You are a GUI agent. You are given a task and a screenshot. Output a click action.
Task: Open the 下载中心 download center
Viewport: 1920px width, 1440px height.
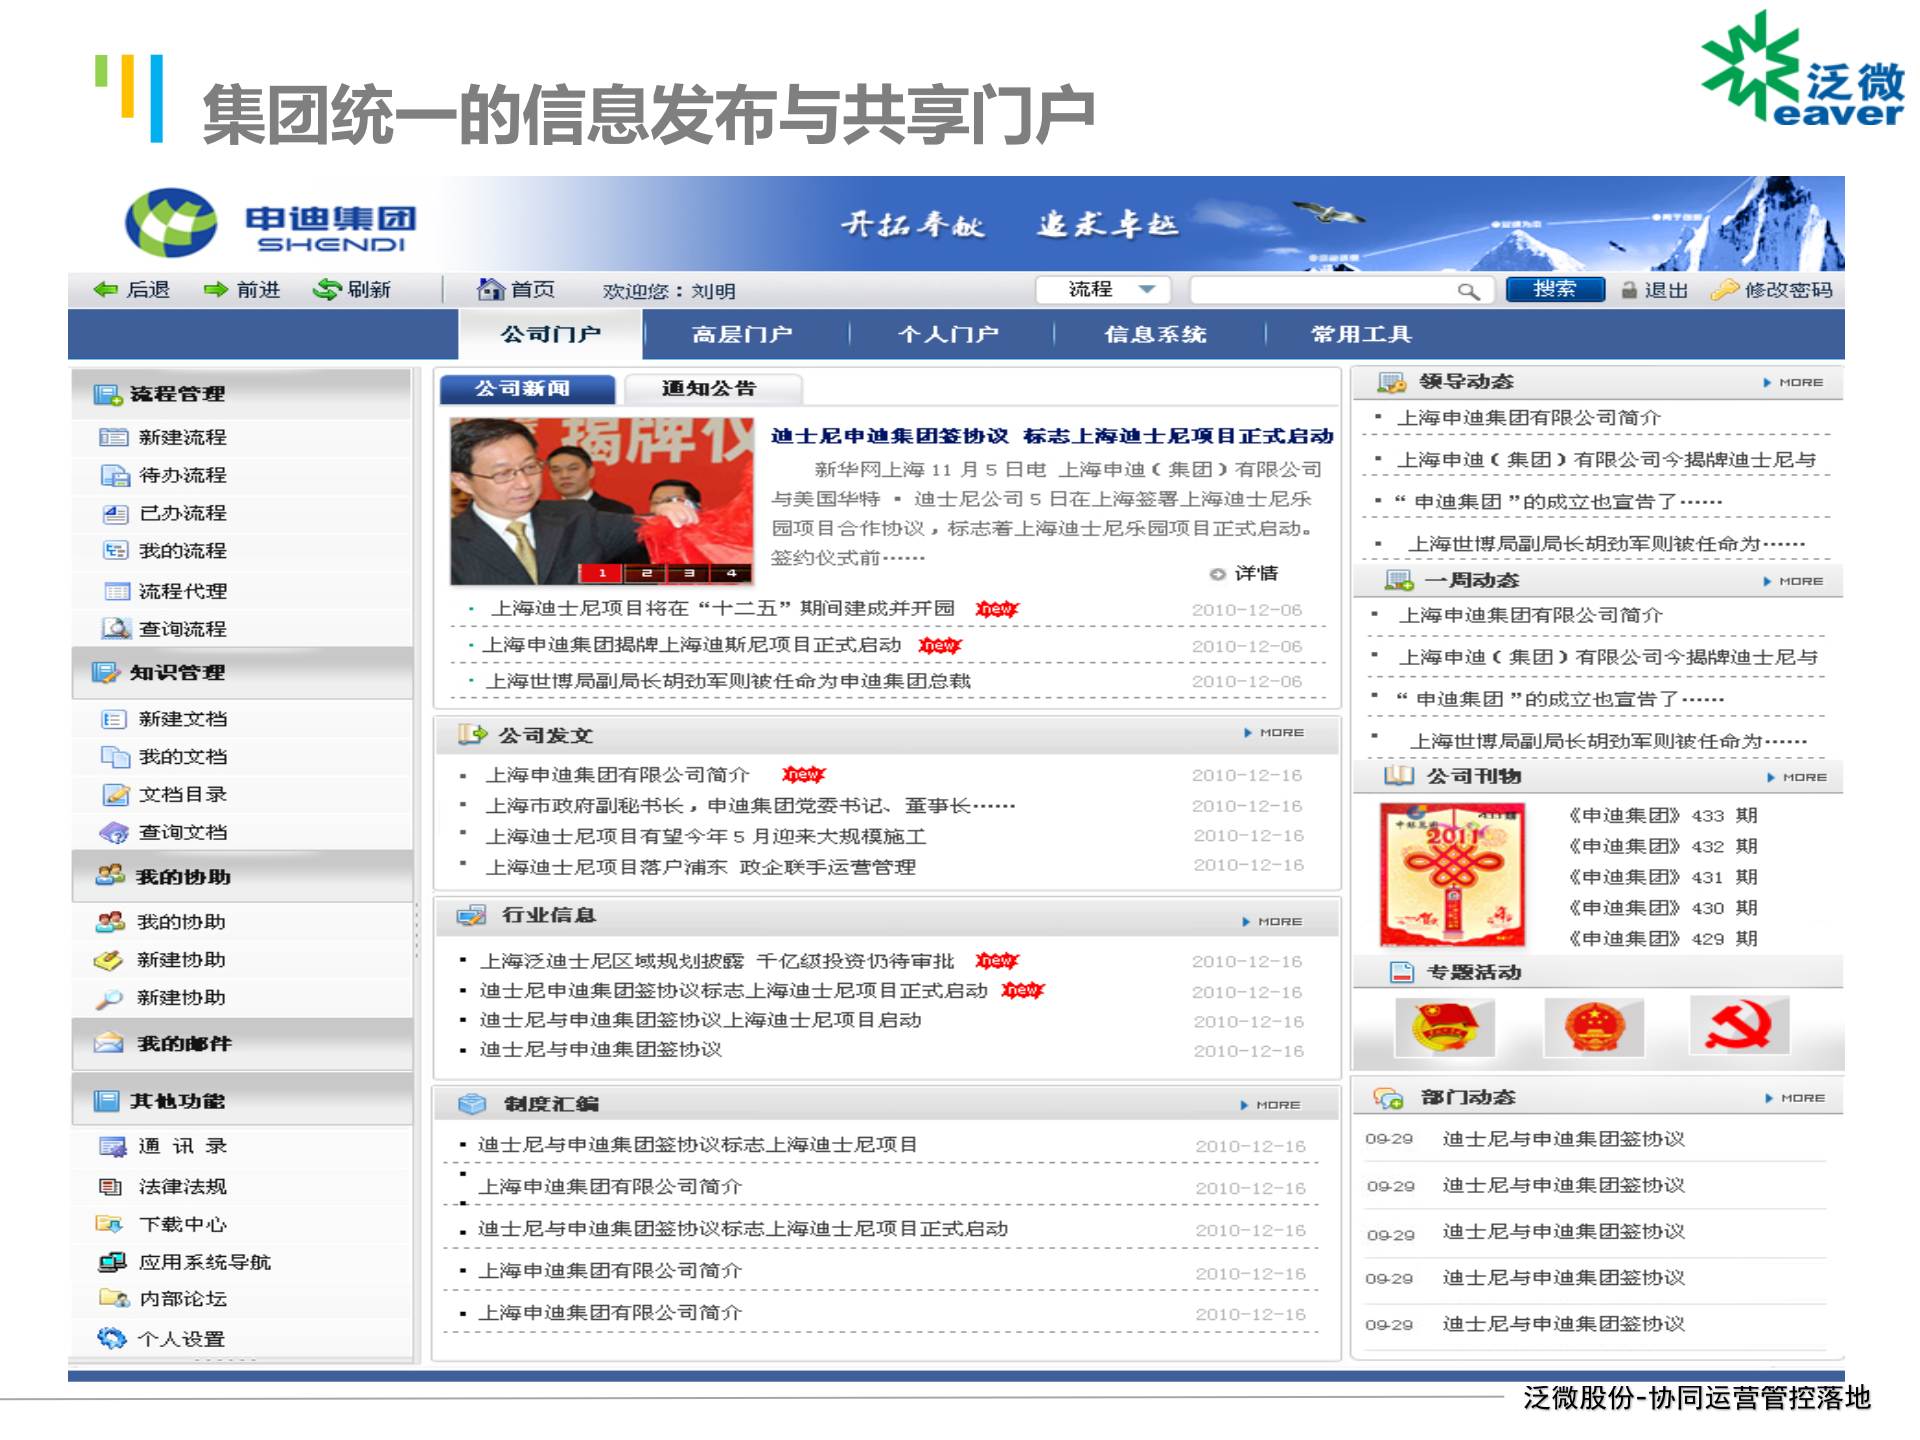click(x=183, y=1224)
